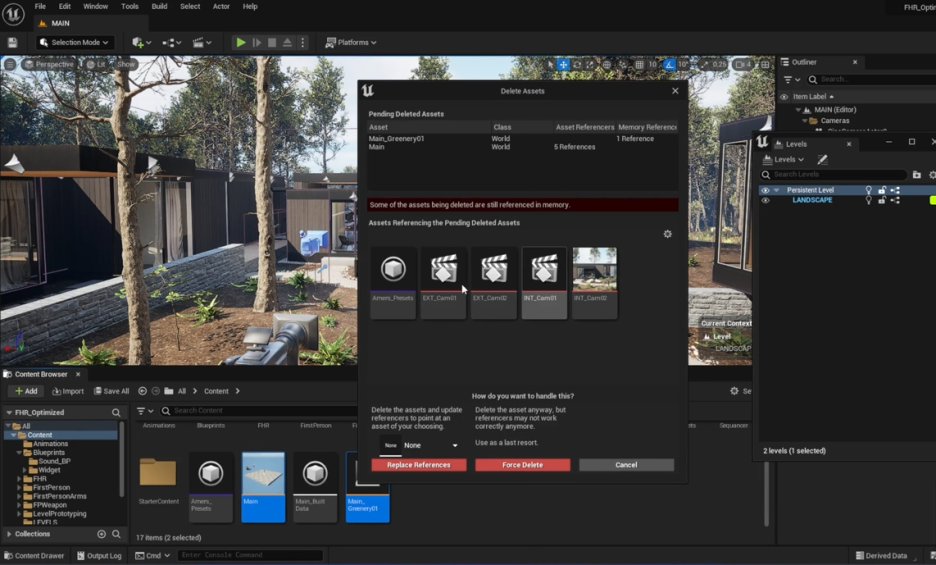Open the Build menu

click(x=159, y=7)
